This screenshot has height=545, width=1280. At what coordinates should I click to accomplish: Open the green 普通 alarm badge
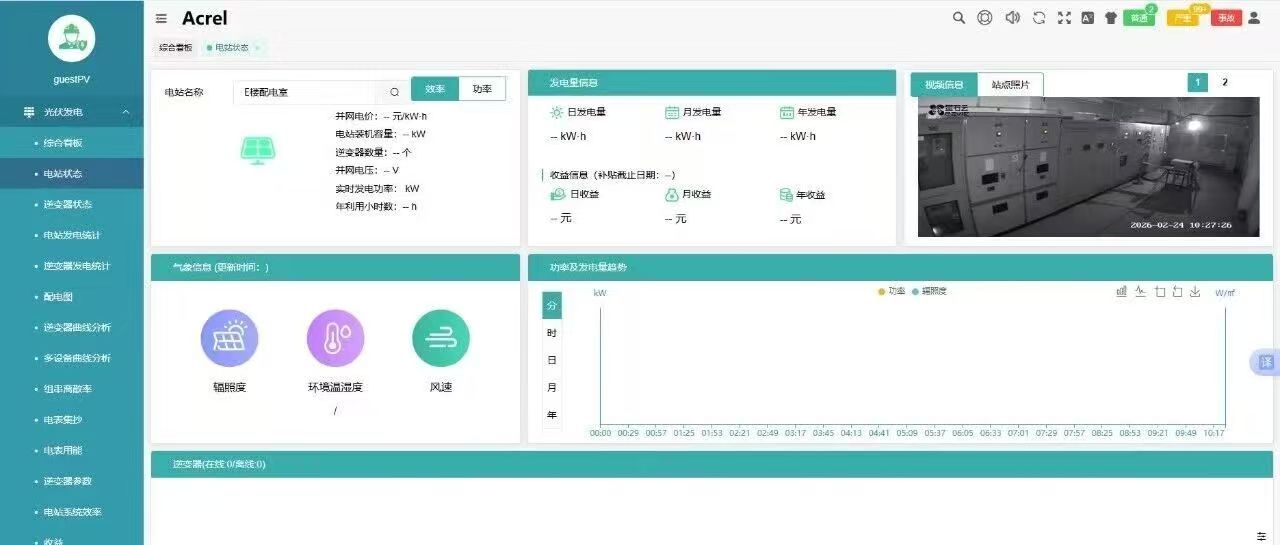pos(1138,18)
